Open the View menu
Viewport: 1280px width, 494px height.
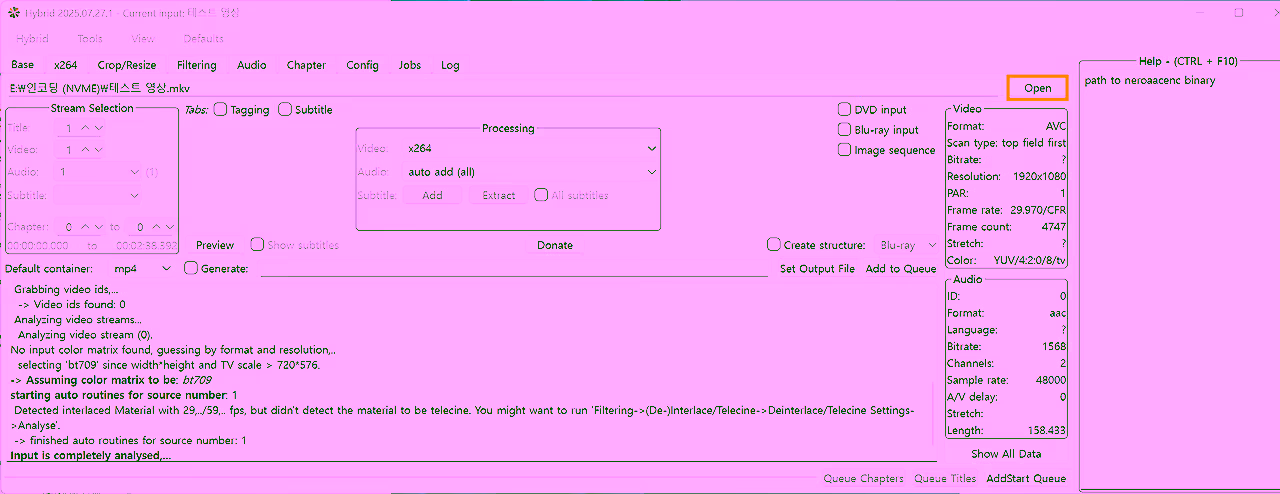(x=143, y=39)
